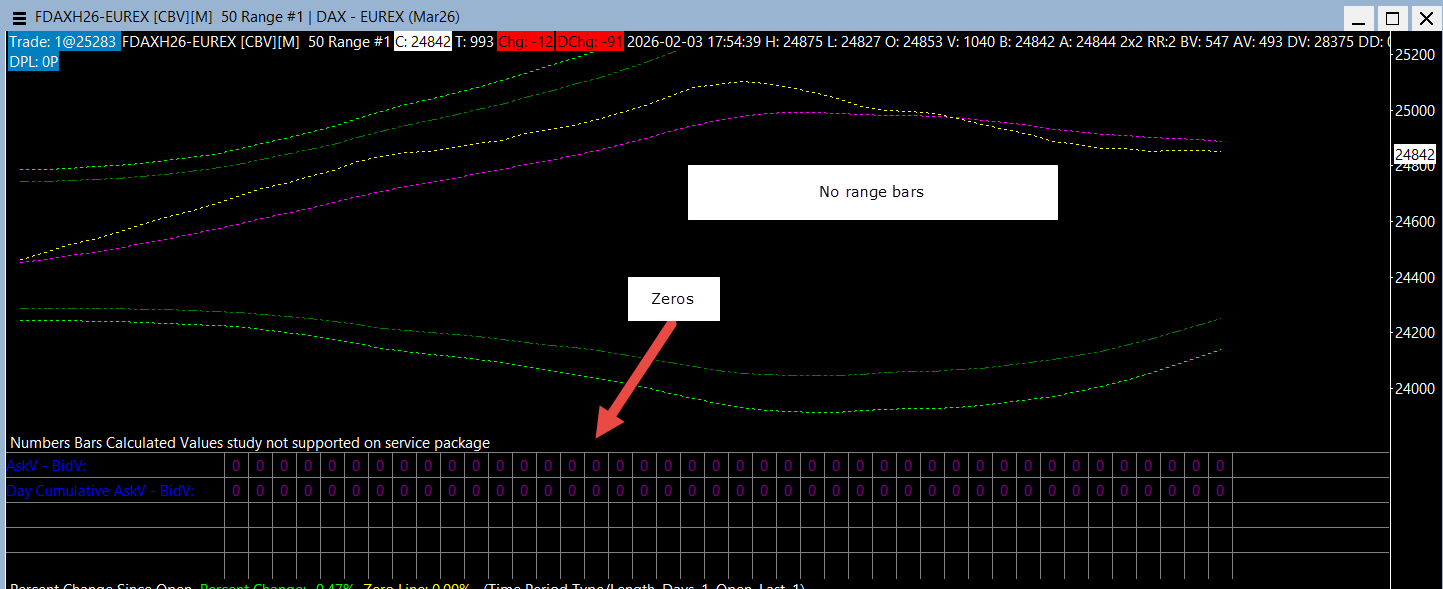Click the 'Percent Change Since Open' study label

click(102, 586)
